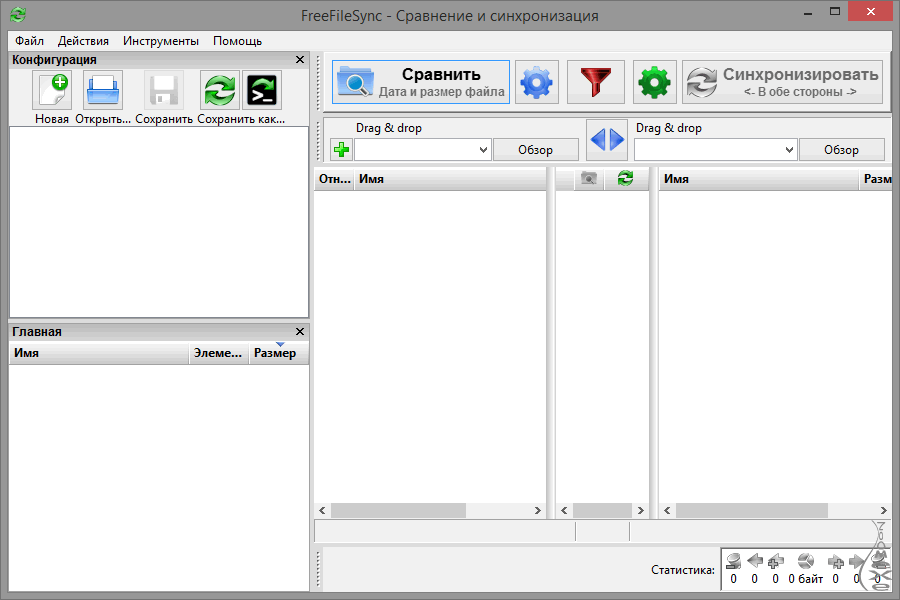The height and width of the screenshot is (600, 900).
Task: Click the middle grid scrollbar right arrow
Action: [641, 510]
